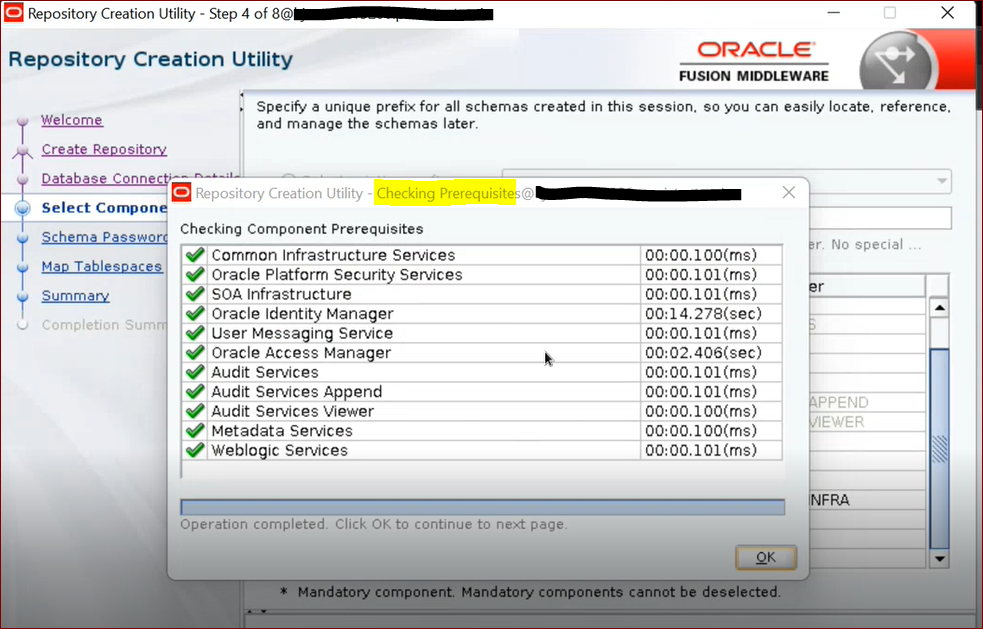Image resolution: width=983 pixels, height=629 pixels.
Task: Select the Metadata Services row text
Action: 282,430
